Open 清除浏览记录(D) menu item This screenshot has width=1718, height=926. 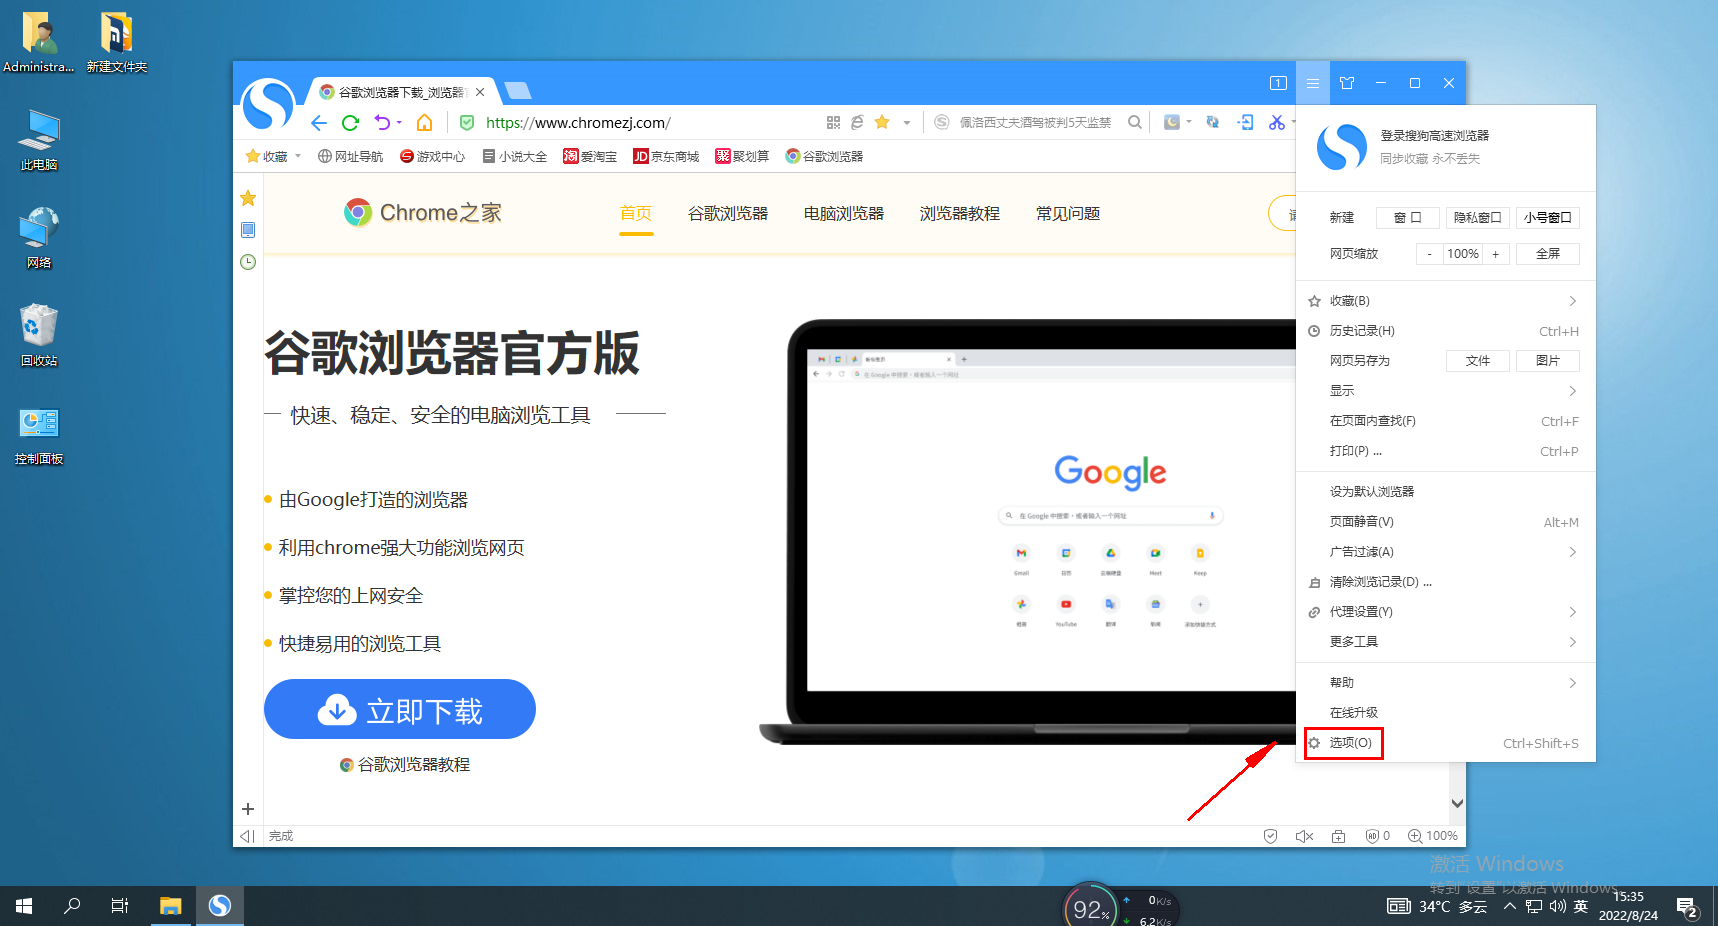tap(1446, 582)
